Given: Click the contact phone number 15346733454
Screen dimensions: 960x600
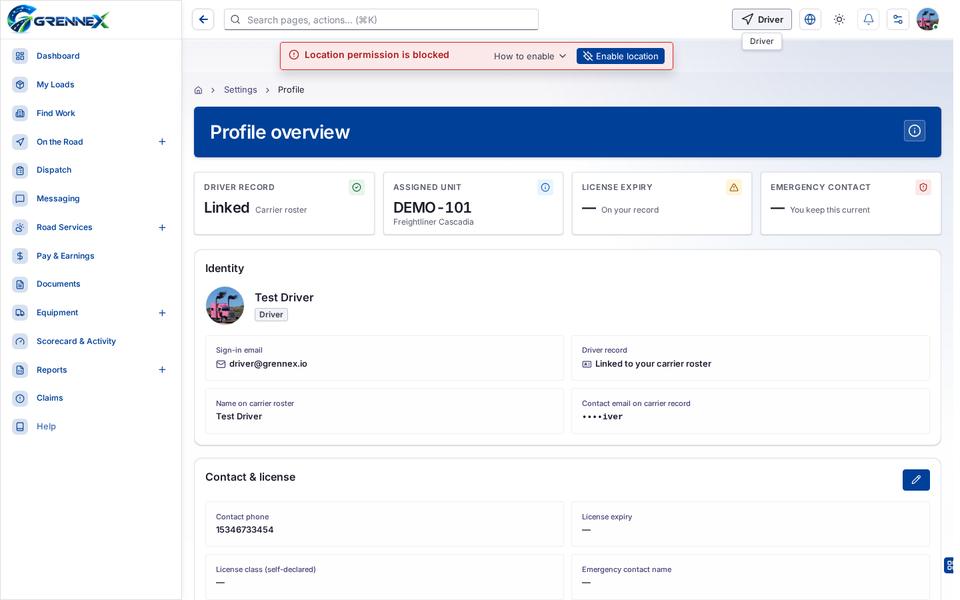Looking at the screenshot, I should 245,530.
